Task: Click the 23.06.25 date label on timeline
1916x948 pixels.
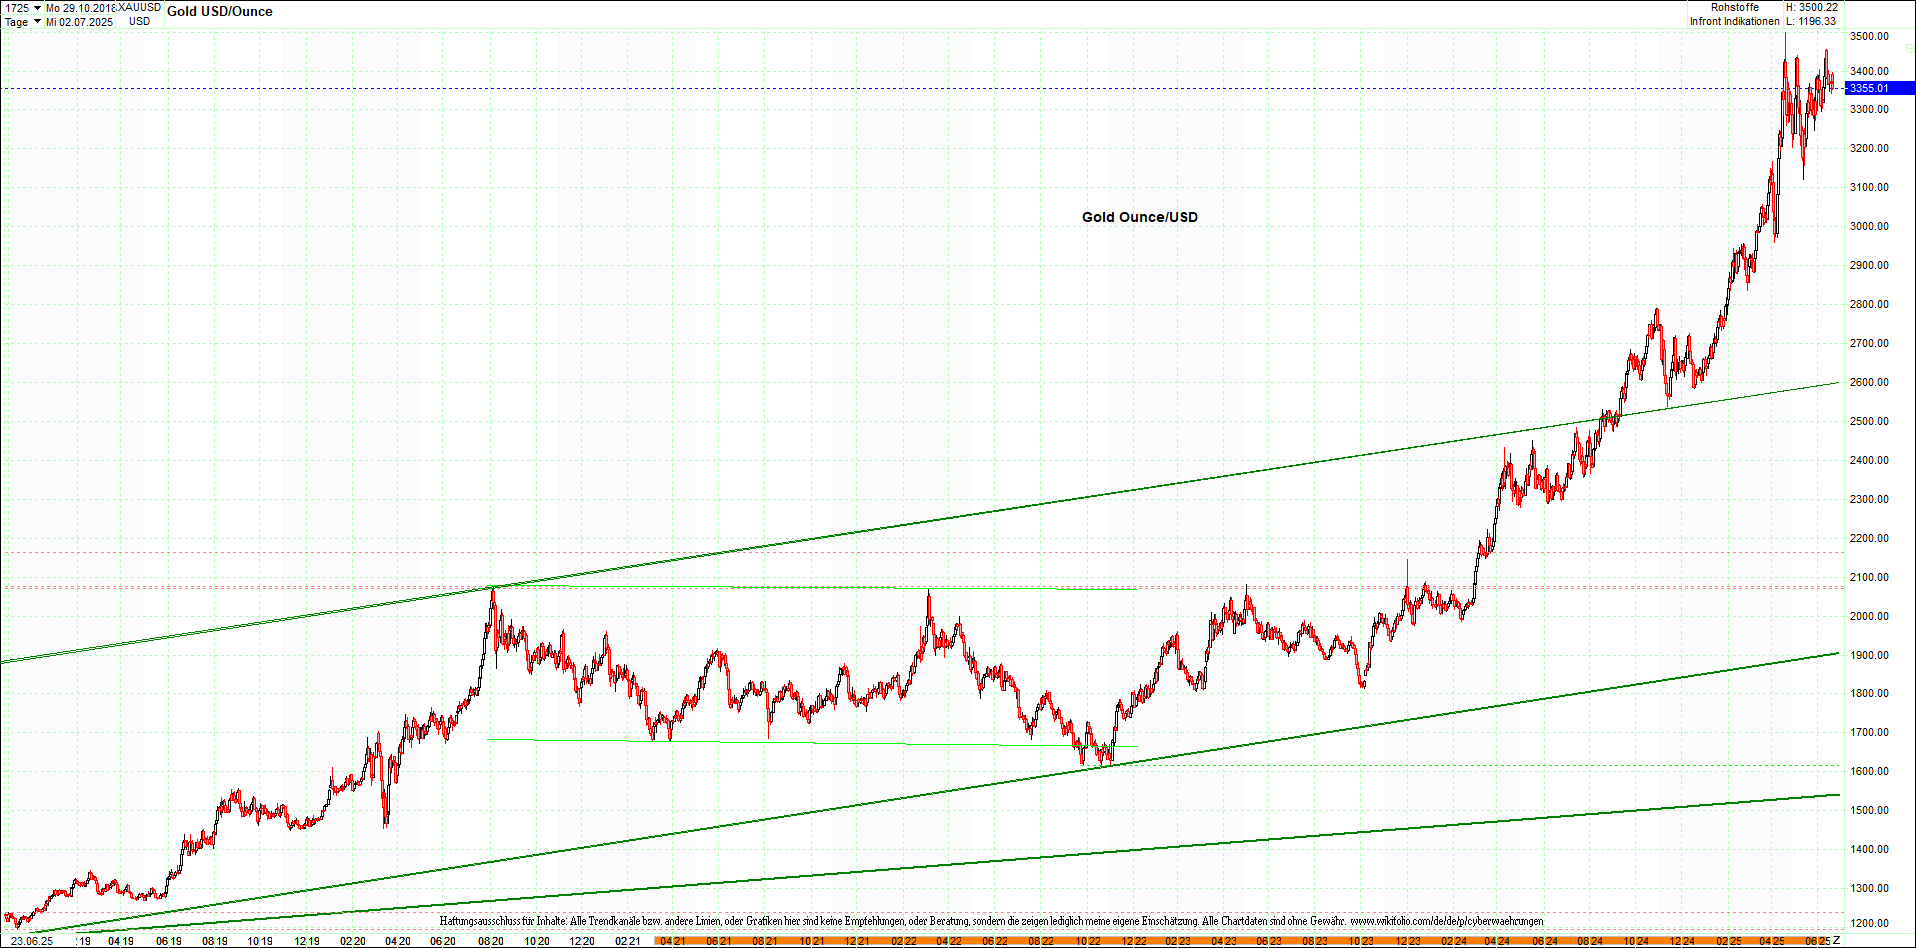Action: click(30, 941)
